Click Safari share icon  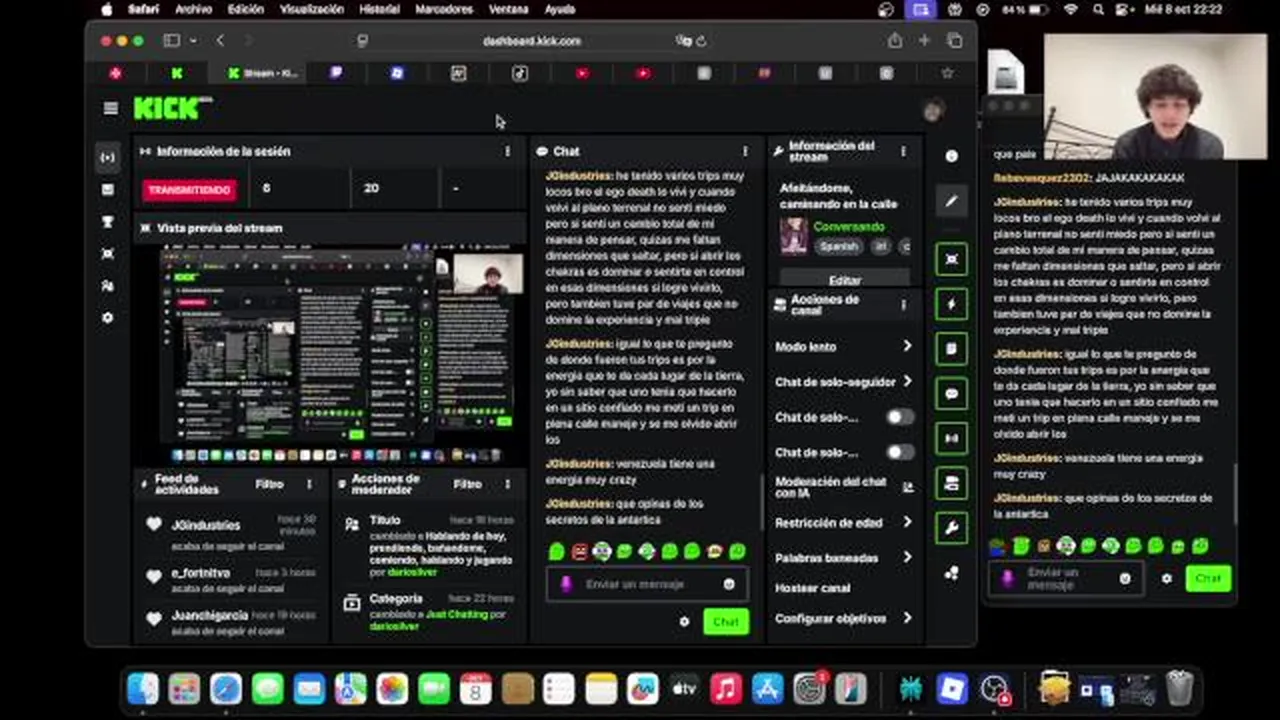pyautogui.click(x=894, y=41)
